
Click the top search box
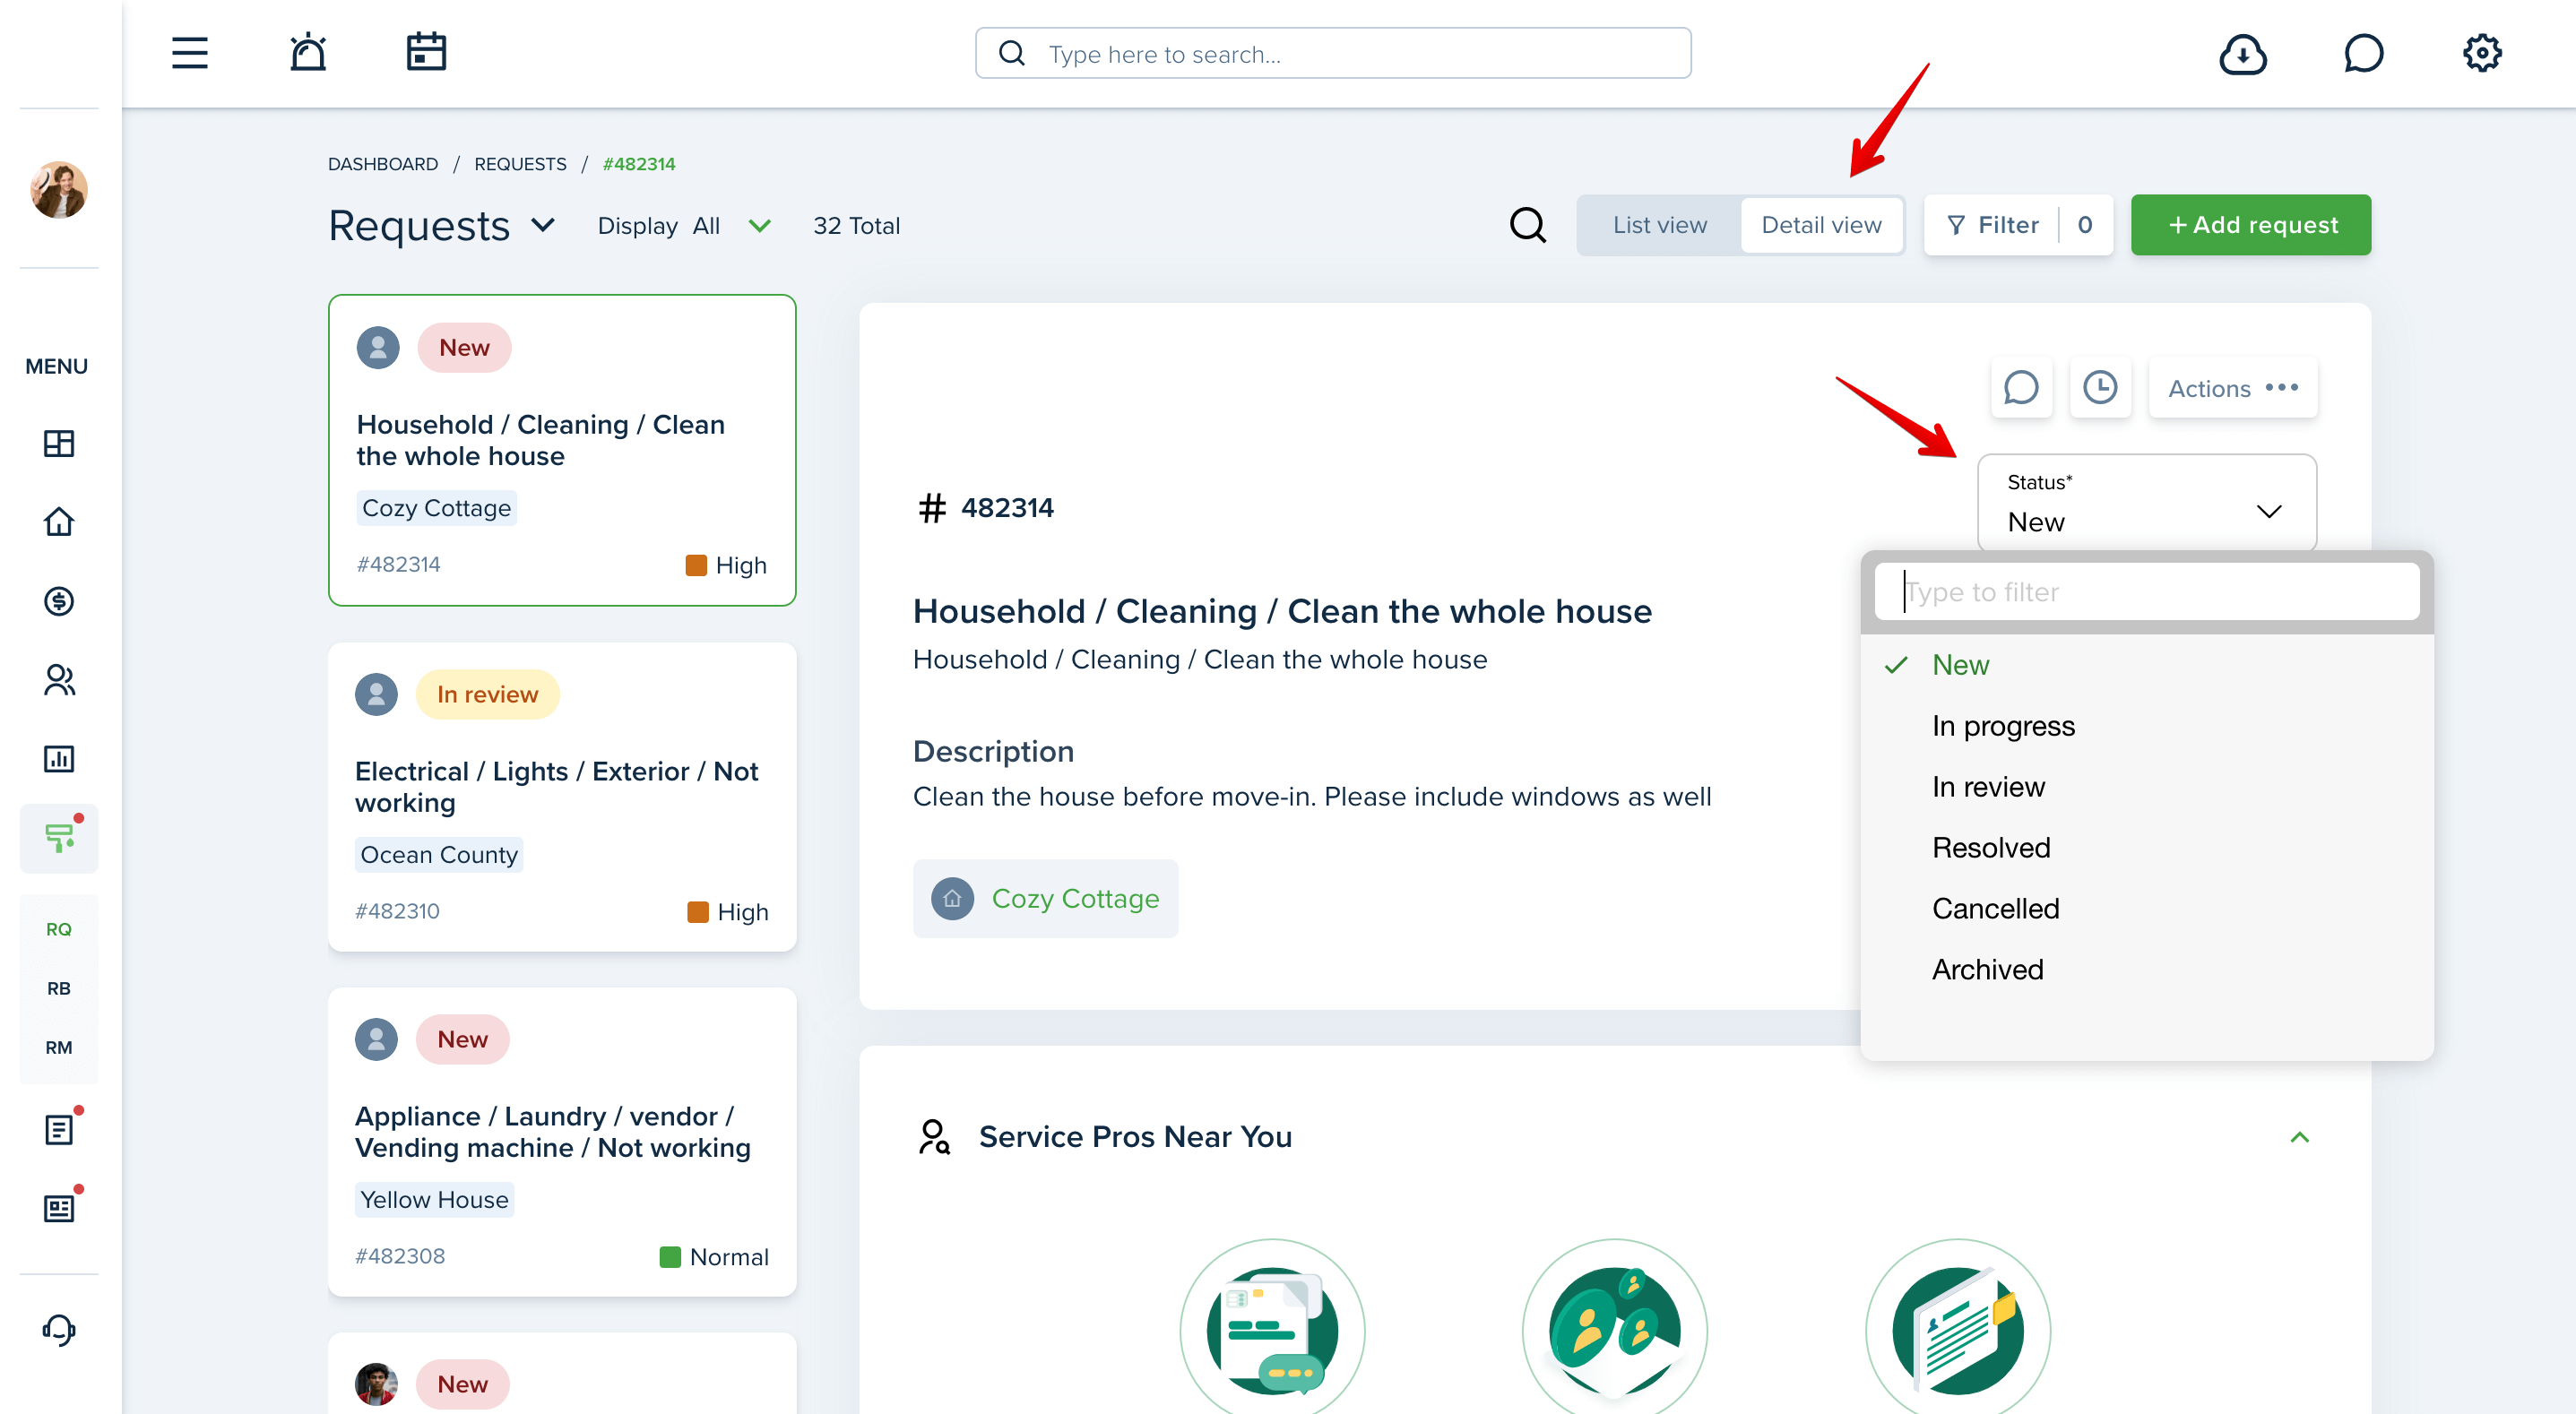(x=1332, y=54)
